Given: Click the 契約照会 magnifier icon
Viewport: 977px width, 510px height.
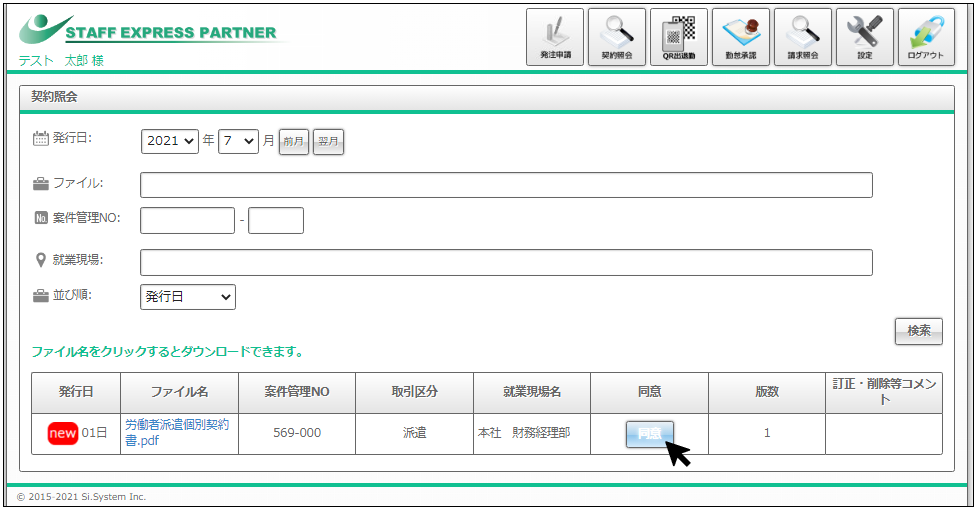Looking at the screenshot, I should tap(617, 37).
